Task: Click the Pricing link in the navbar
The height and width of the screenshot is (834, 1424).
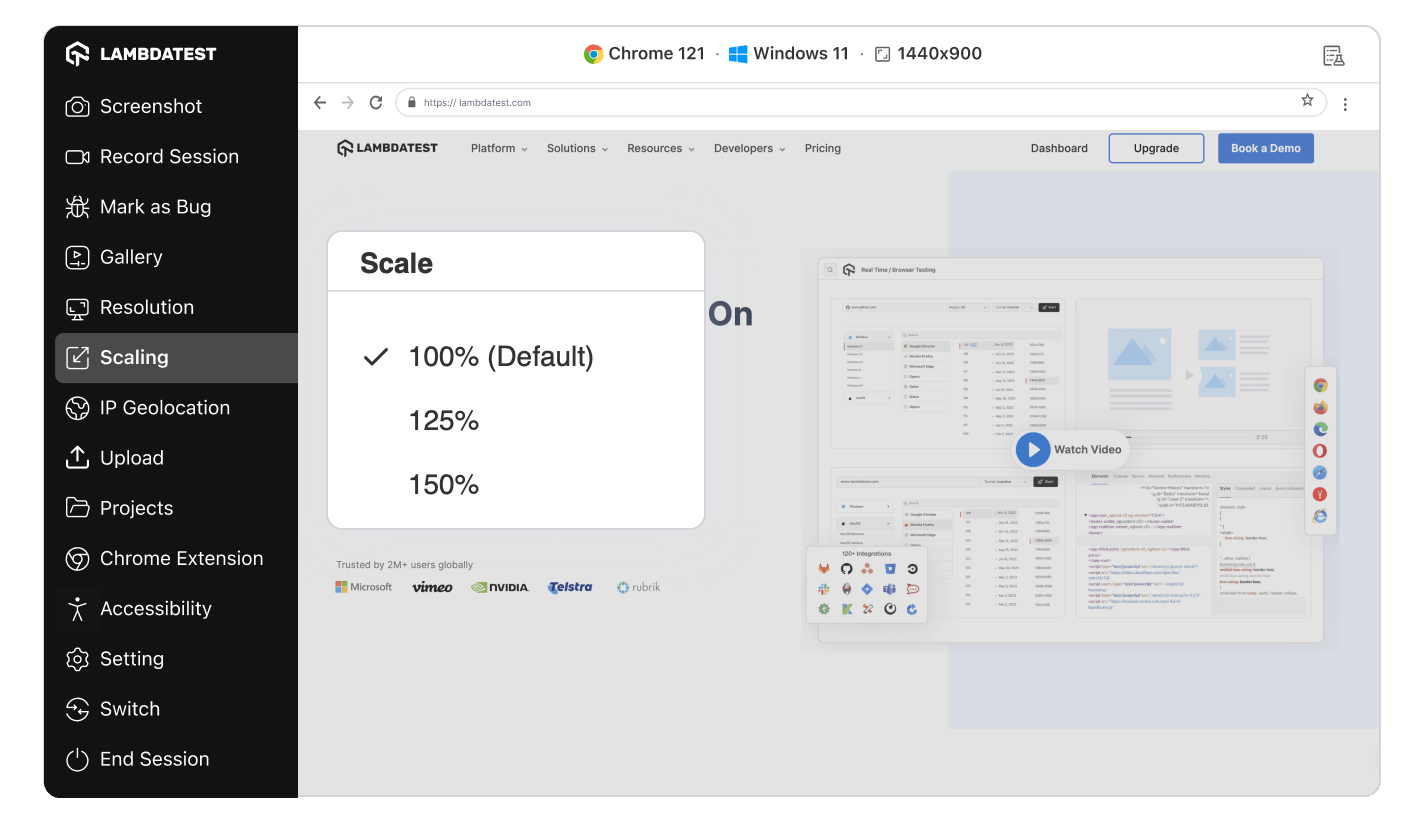Action: point(822,148)
